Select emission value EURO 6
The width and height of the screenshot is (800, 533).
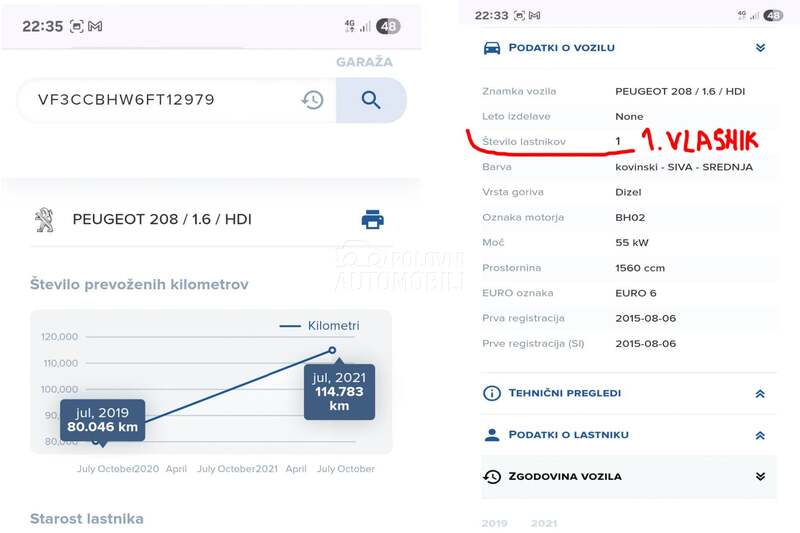click(636, 293)
